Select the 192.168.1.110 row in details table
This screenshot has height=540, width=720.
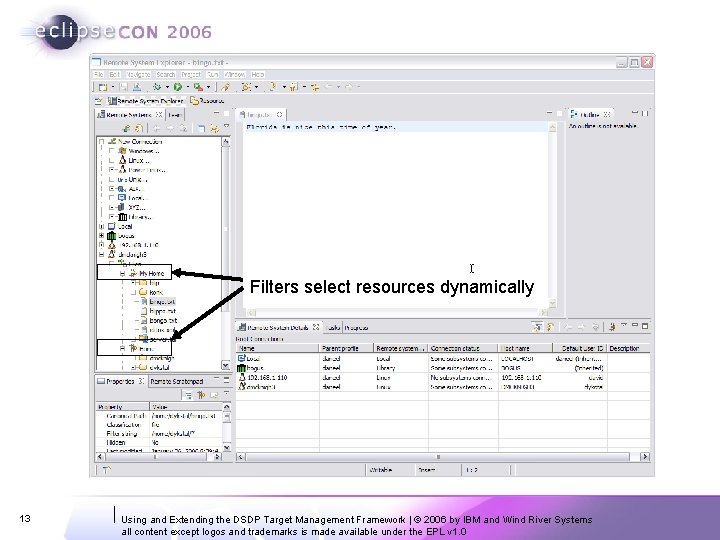click(x=443, y=377)
